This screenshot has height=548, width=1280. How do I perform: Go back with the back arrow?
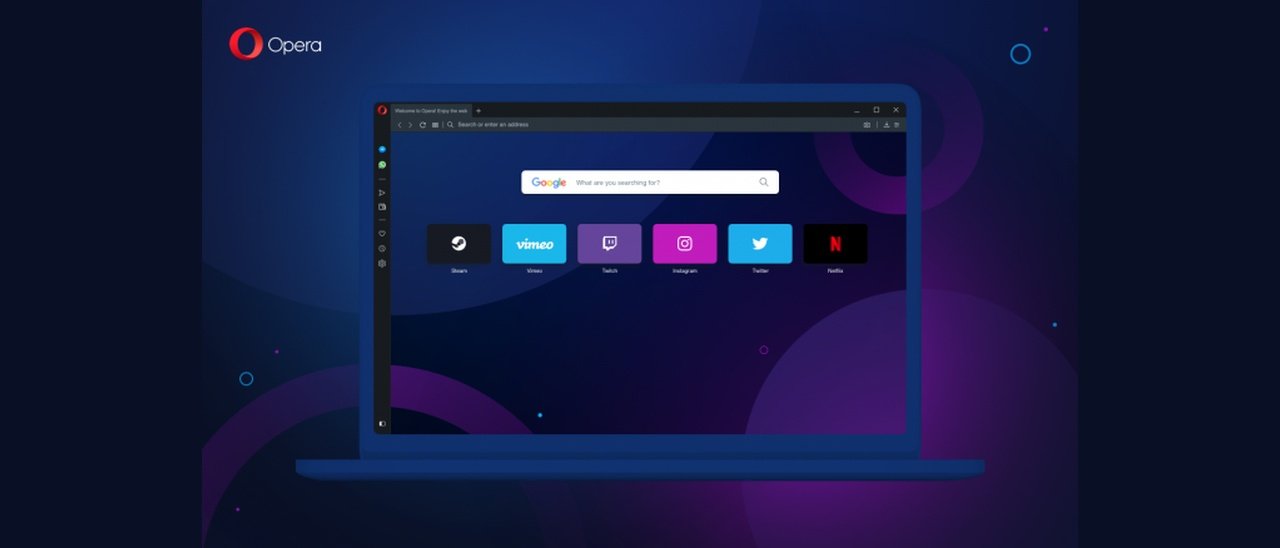click(x=400, y=125)
